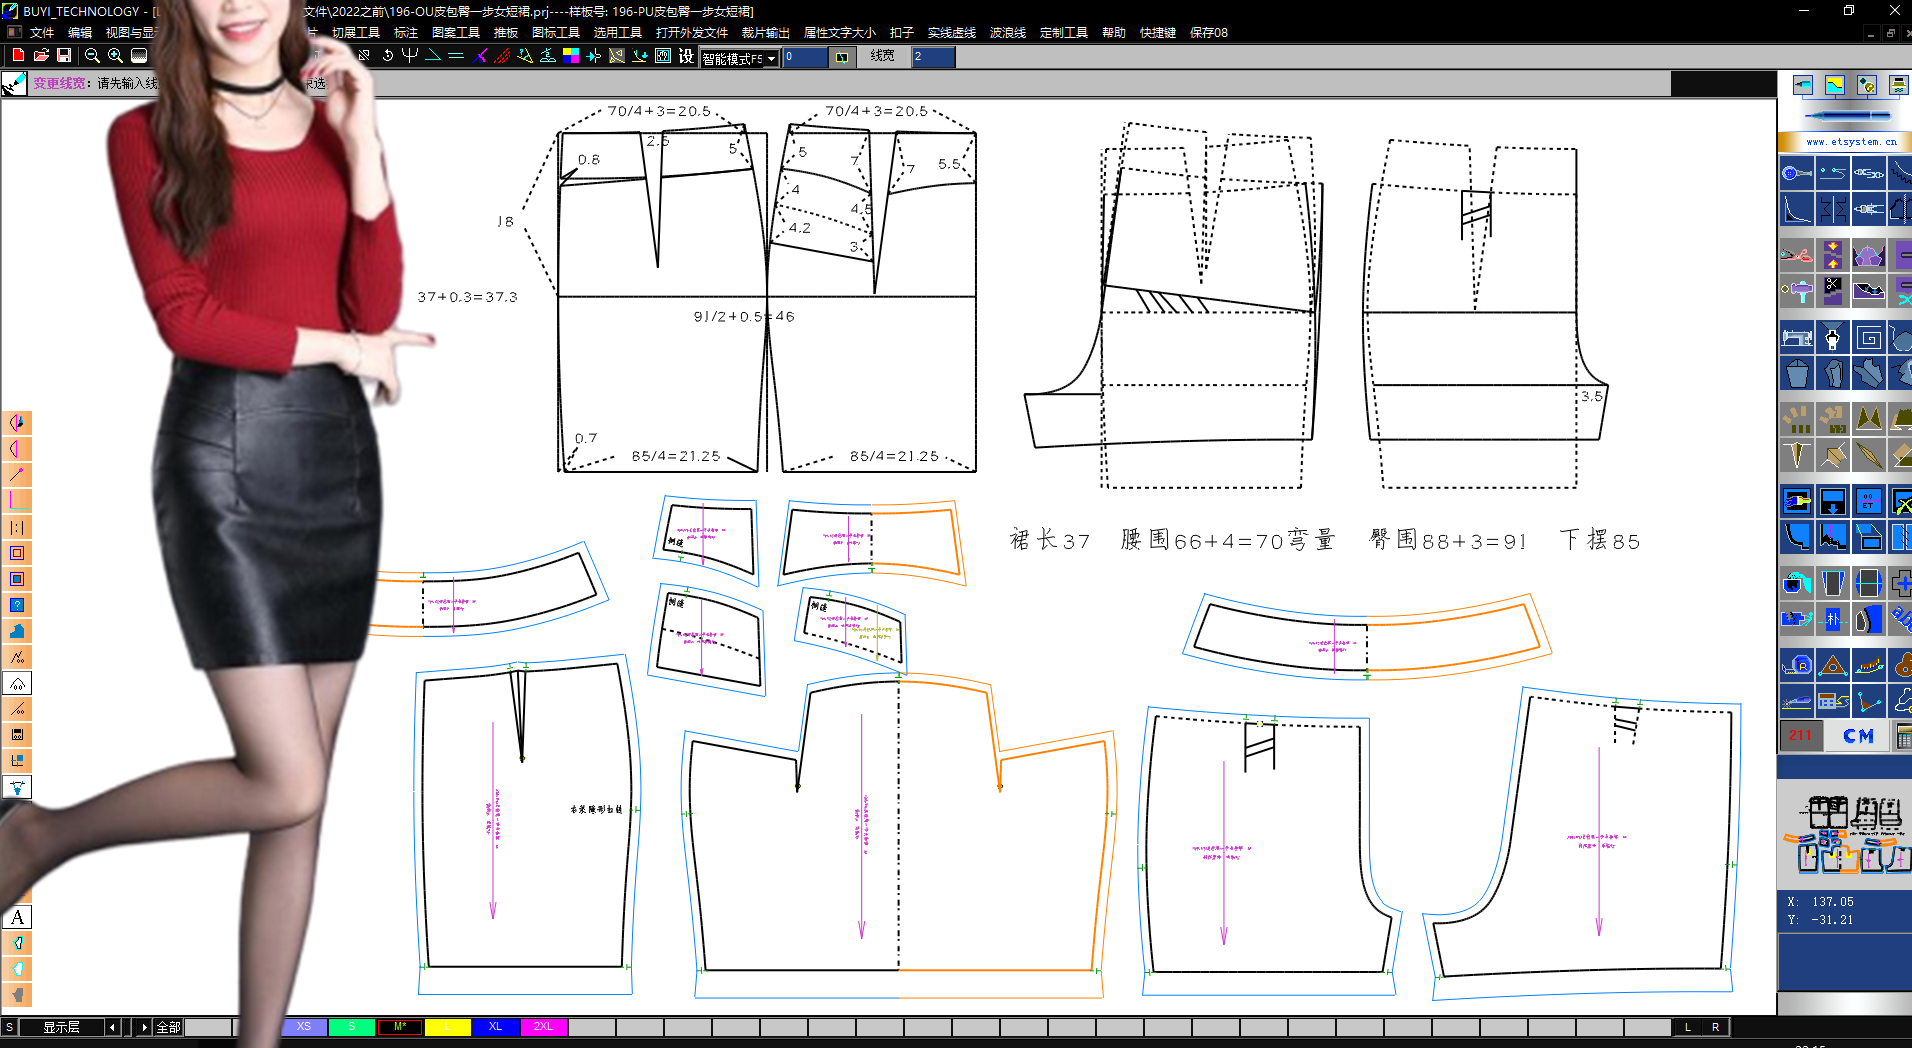The width and height of the screenshot is (1912, 1048).
Task: Select the triangle measuring tool icon
Action: [1833, 664]
